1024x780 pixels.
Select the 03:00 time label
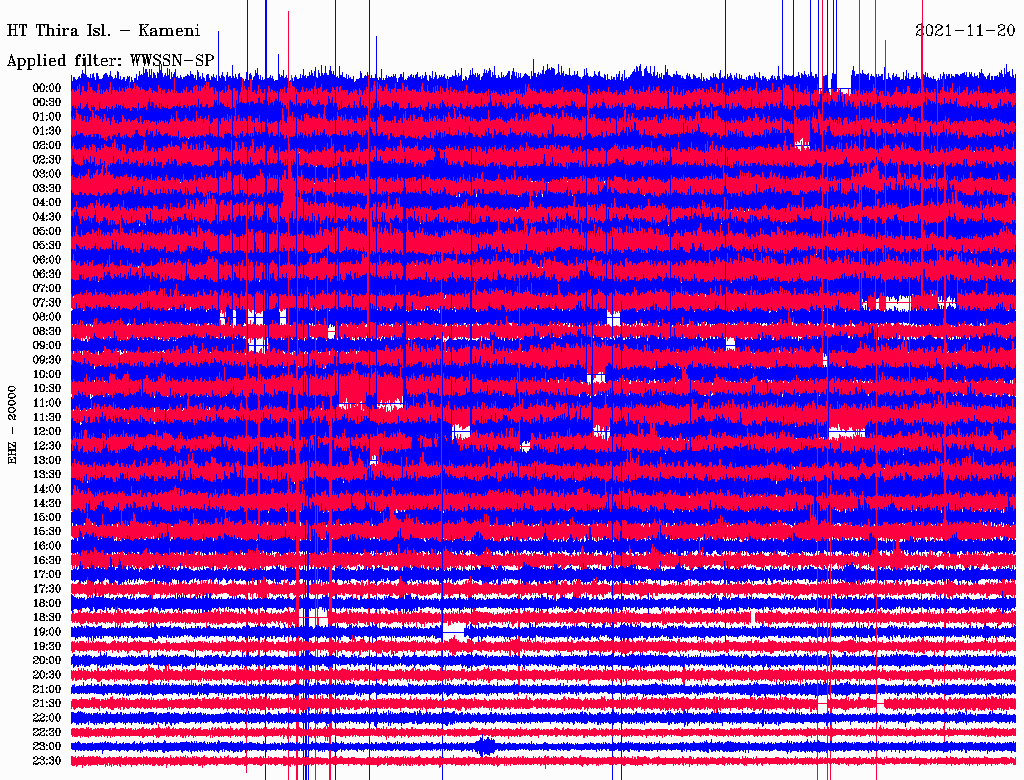(x=46, y=174)
